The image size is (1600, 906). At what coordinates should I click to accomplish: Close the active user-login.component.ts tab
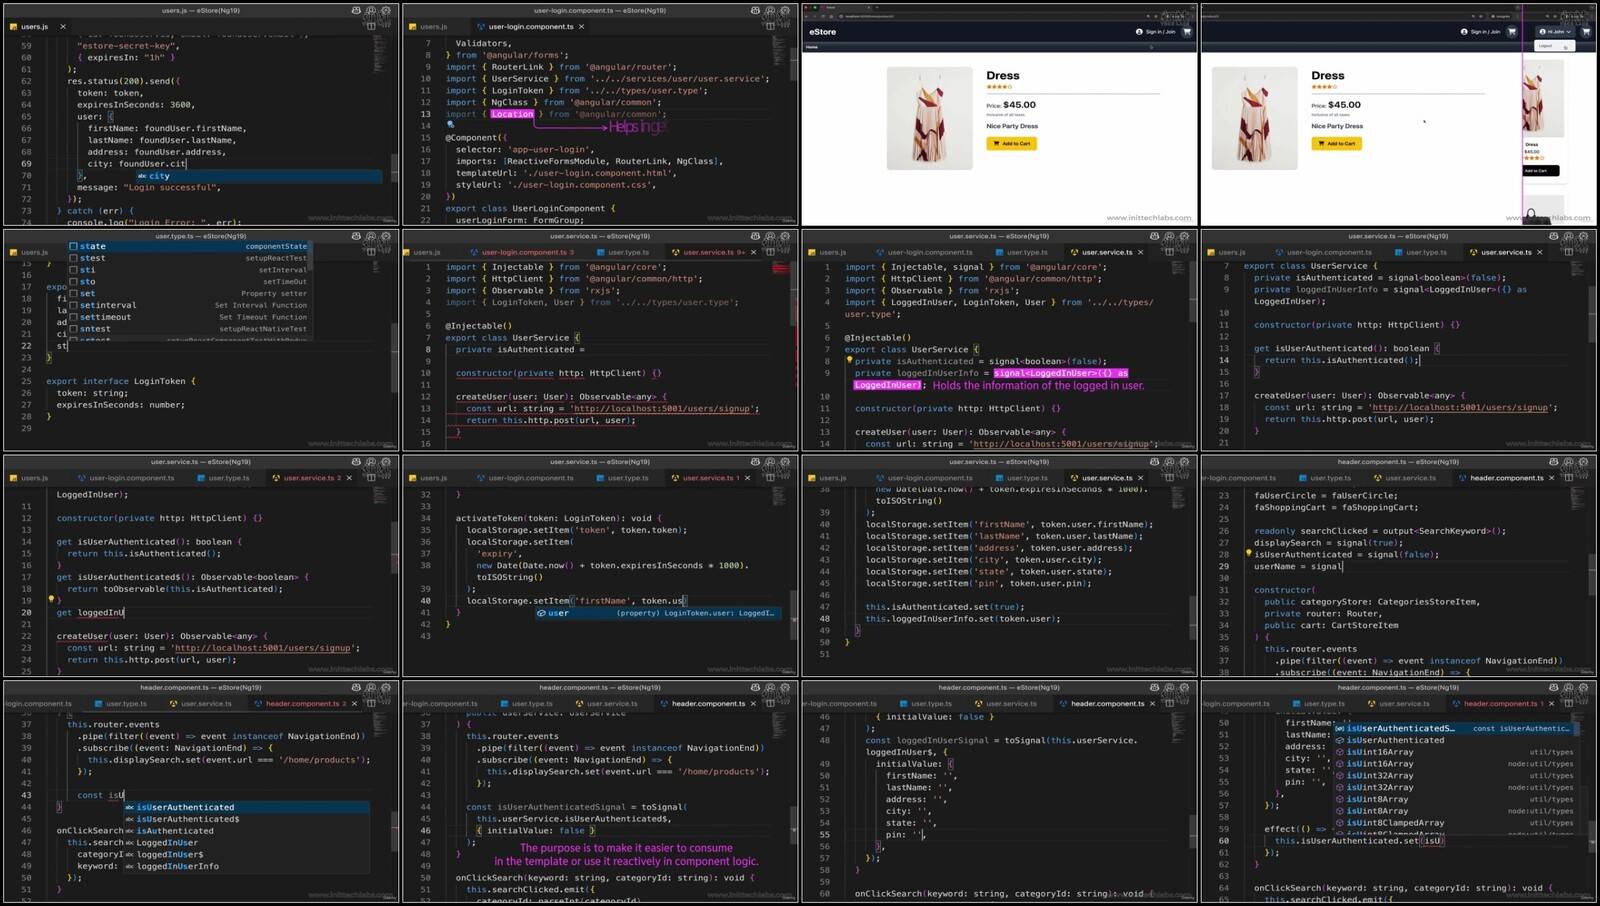(x=581, y=27)
